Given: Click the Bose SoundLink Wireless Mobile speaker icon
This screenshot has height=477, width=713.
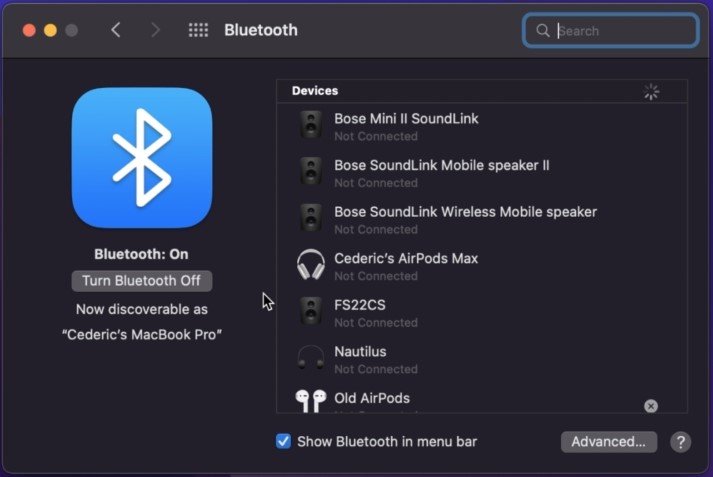Looking at the screenshot, I should point(311,219).
